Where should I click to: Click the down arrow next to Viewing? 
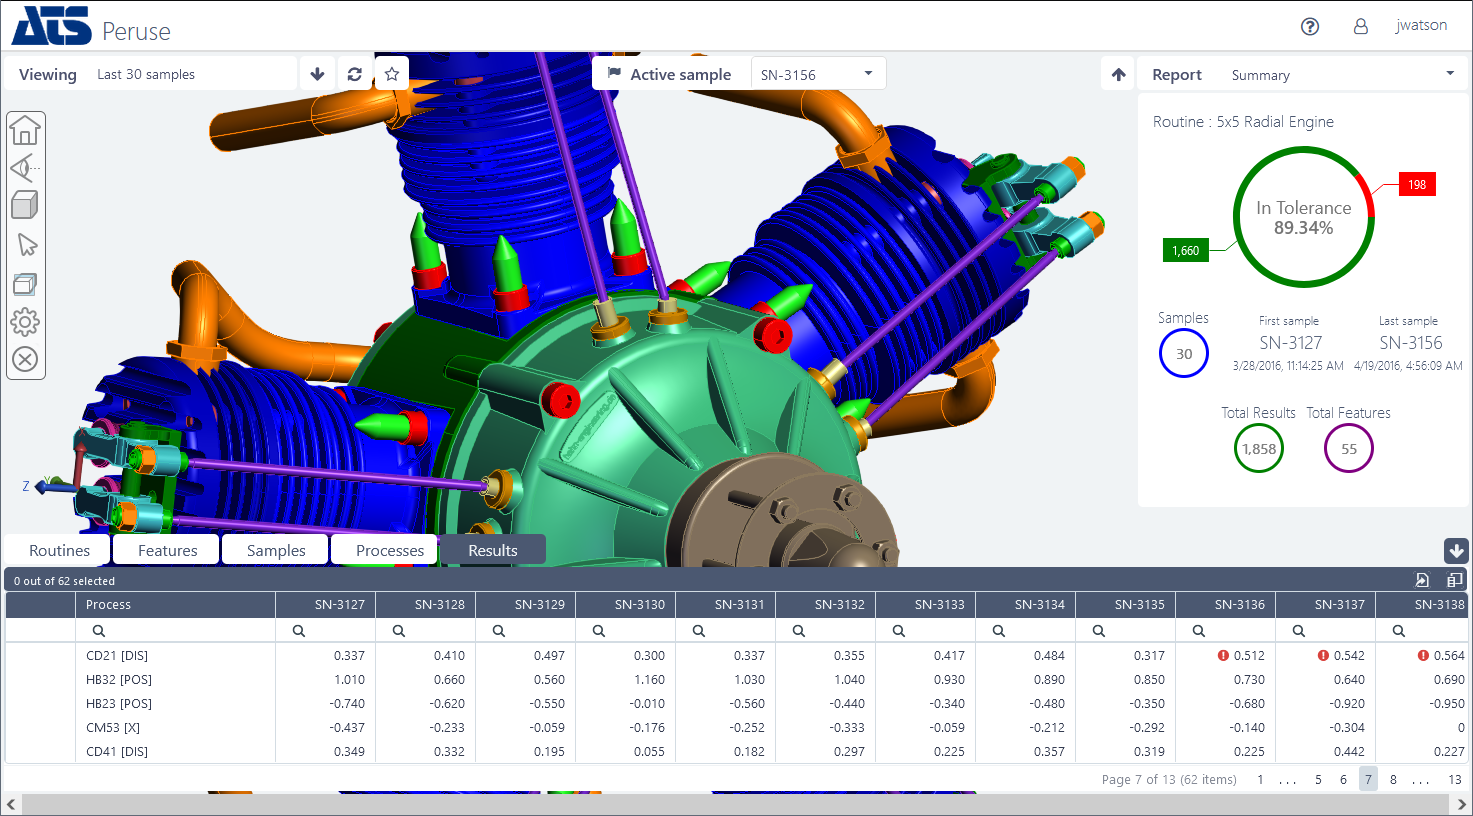(x=317, y=74)
